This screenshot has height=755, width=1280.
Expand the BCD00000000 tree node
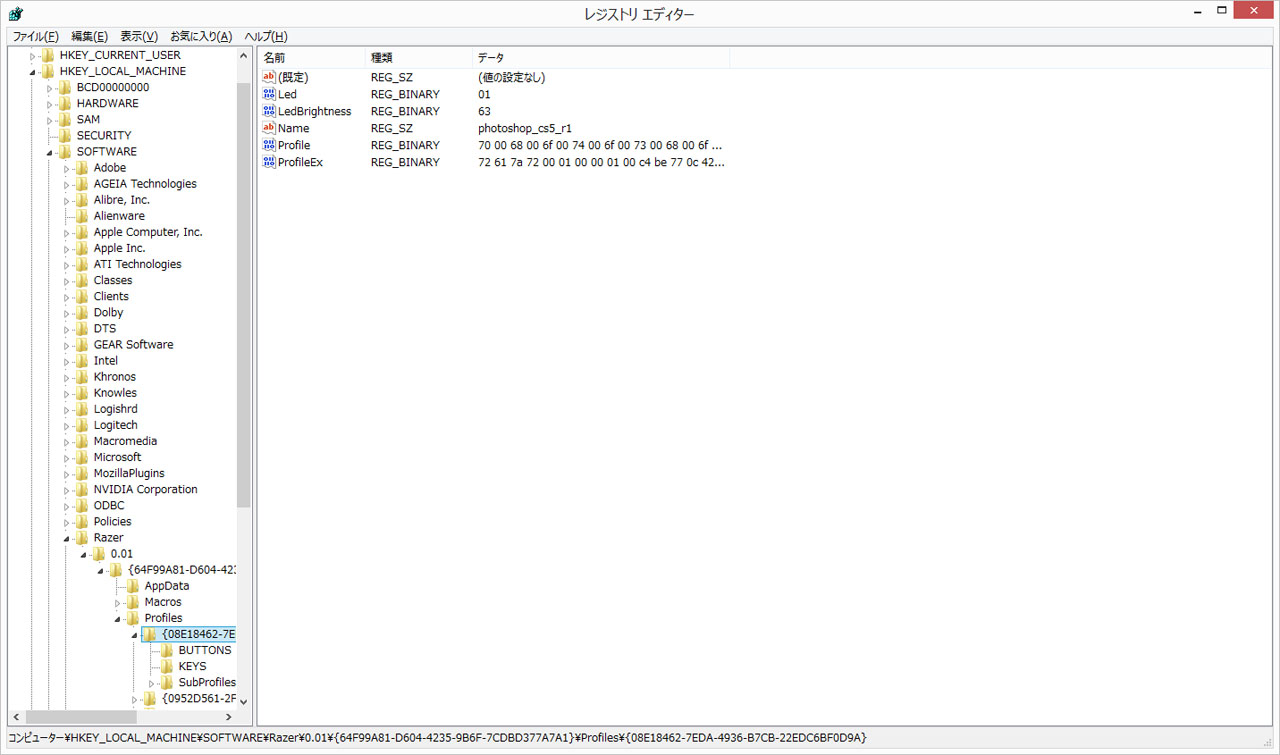[x=50, y=87]
